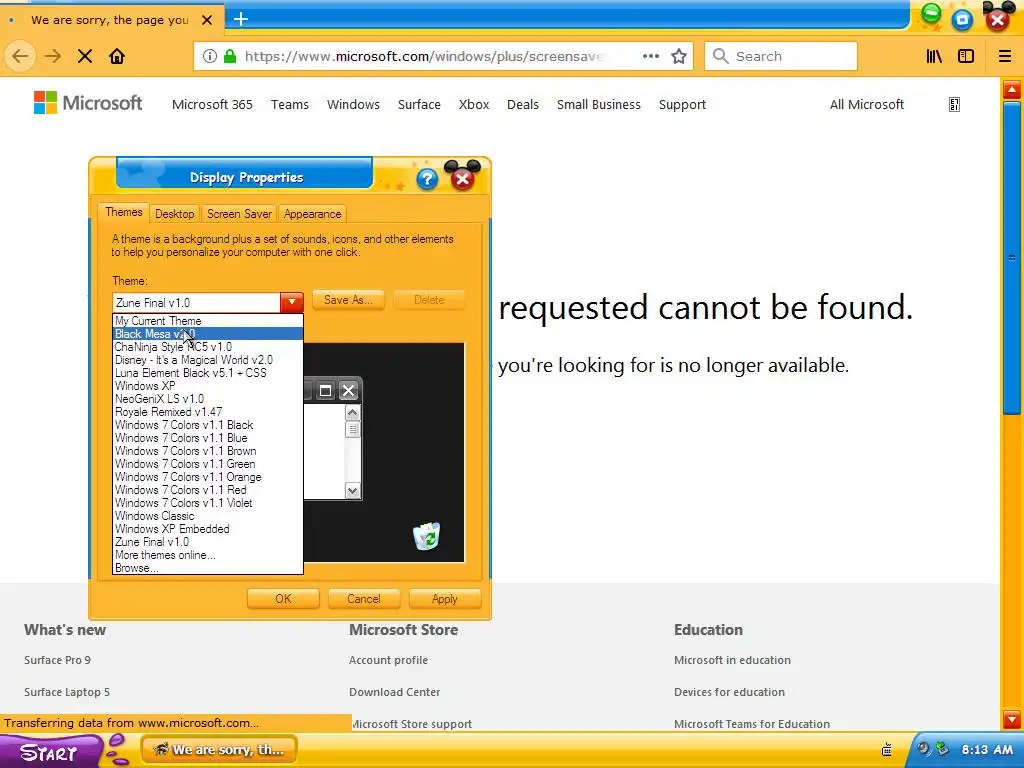Select 'Luna Element Black v5.1 + CSS'
1024x768 pixels.
tap(208, 373)
